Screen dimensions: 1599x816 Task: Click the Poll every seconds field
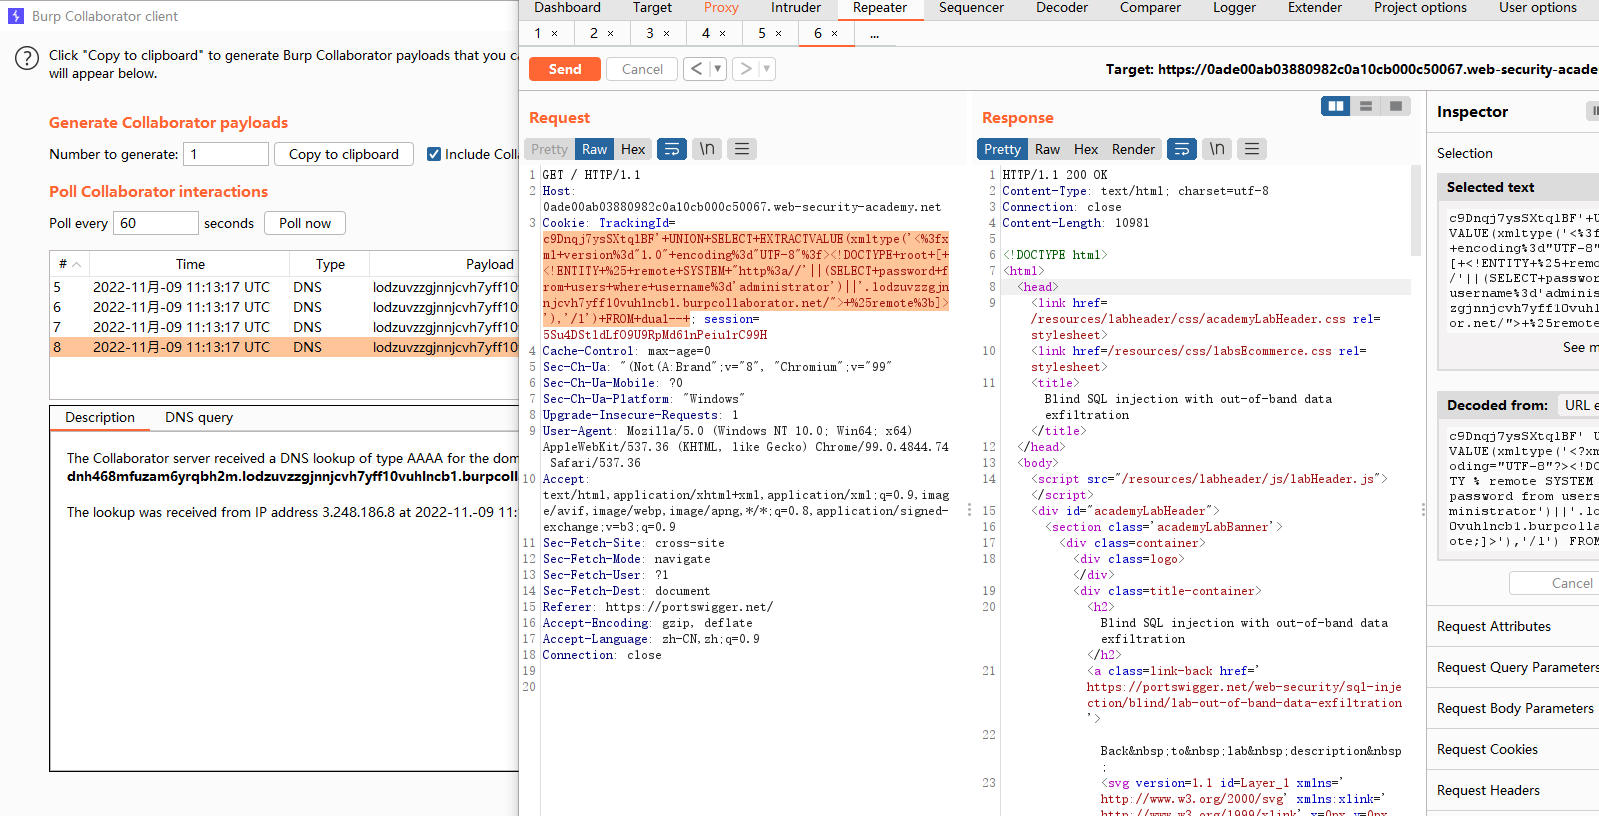point(156,223)
